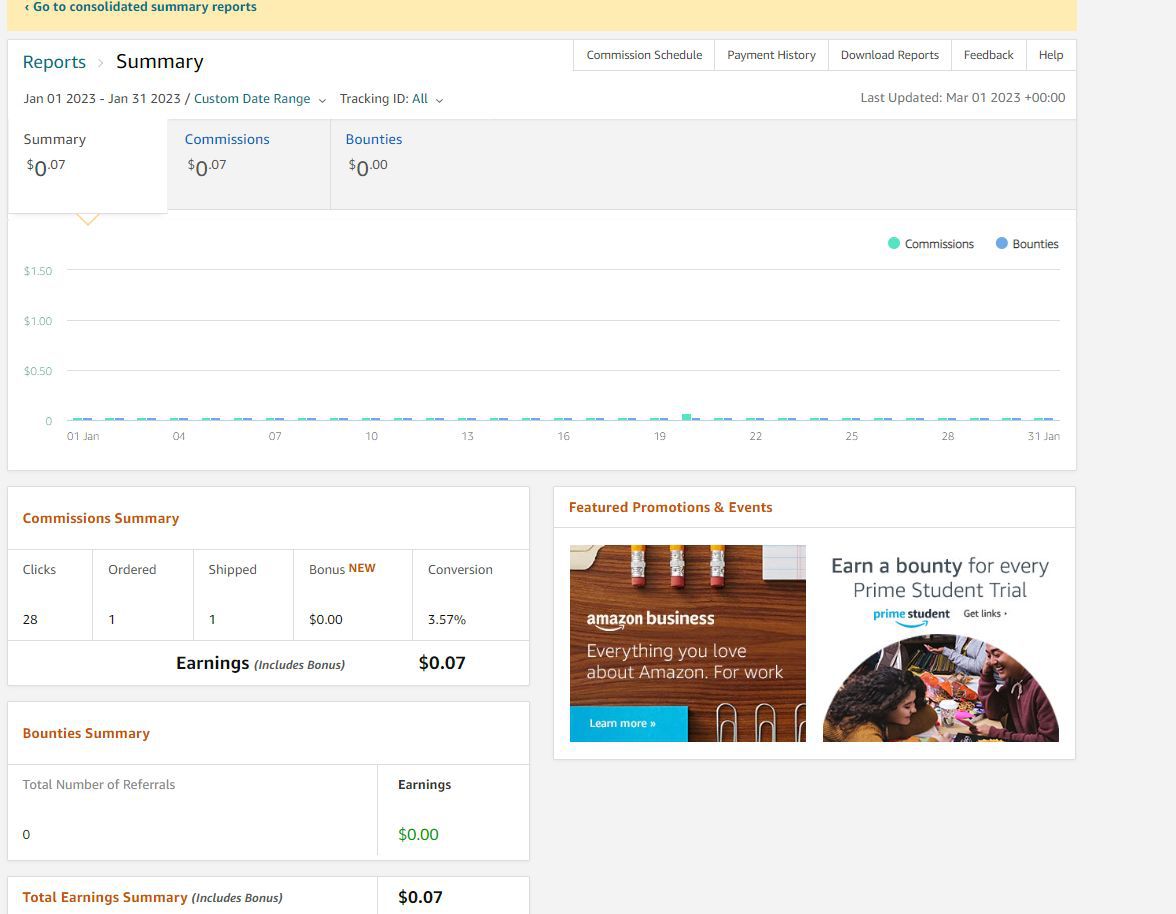Click the Commissions Summary heading
The image size is (1176, 914).
pyautogui.click(x=100, y=519)
